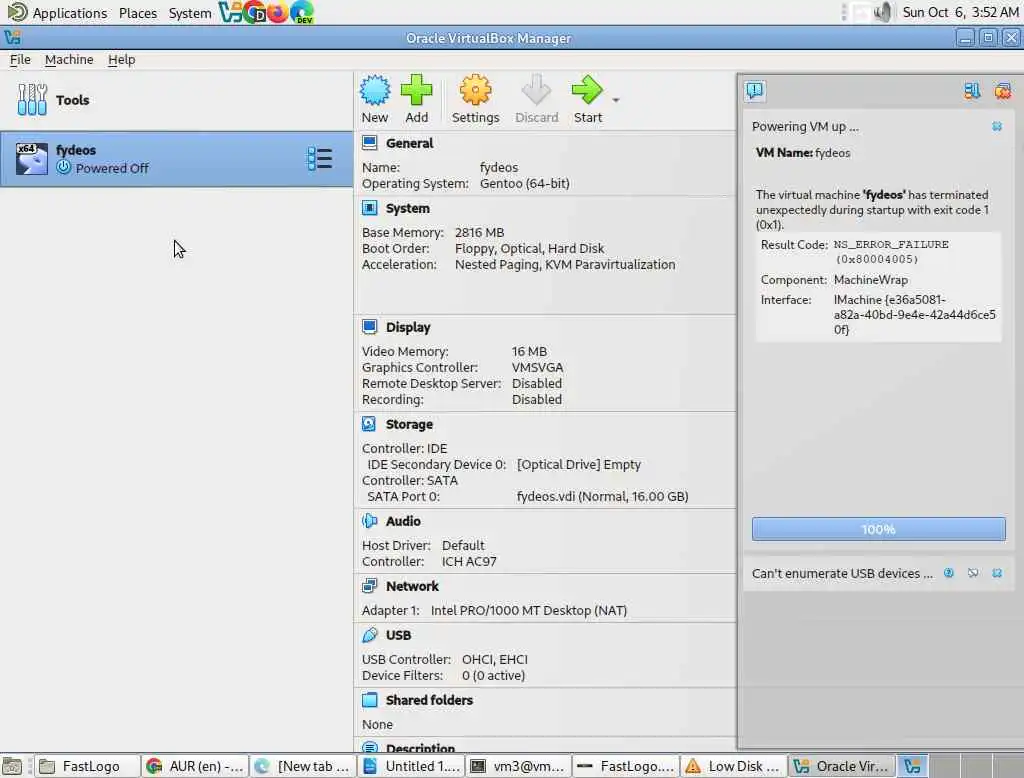The width and height of the screenshot is (1024, 778).
Task: Open help for USB devices notification
Action: 949,573
